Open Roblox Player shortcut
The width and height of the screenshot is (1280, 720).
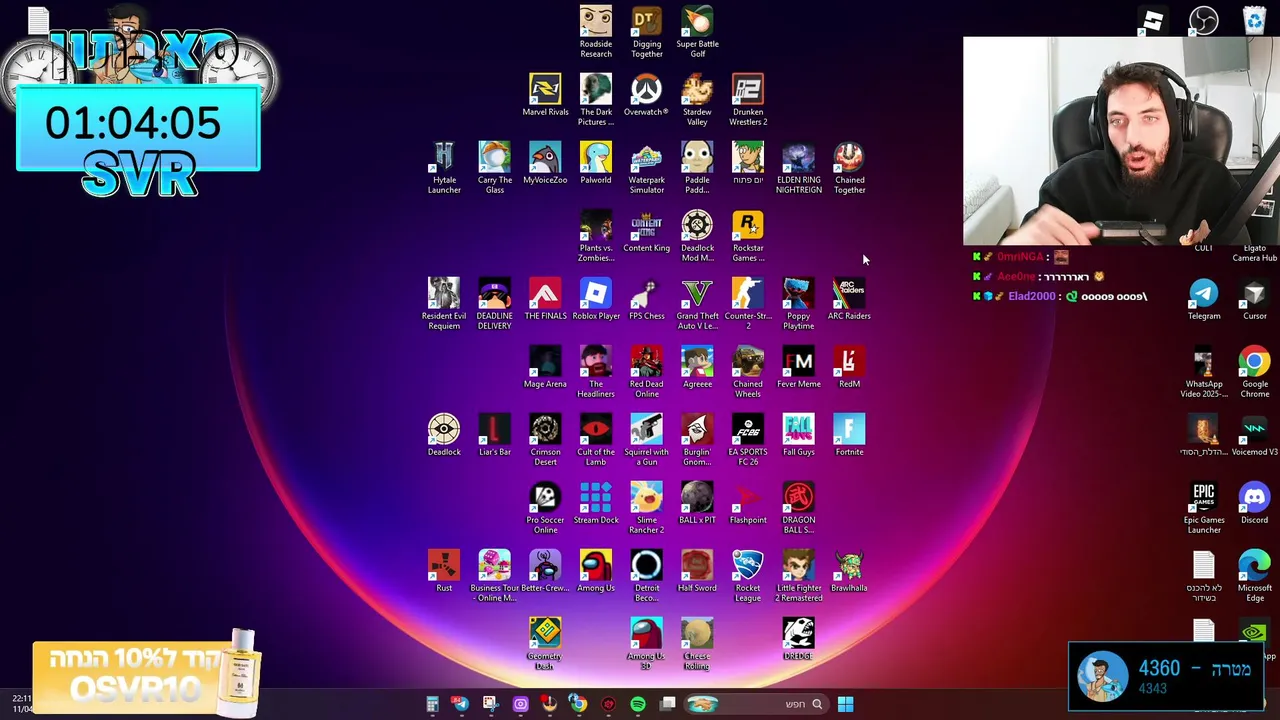click(596, 299)
